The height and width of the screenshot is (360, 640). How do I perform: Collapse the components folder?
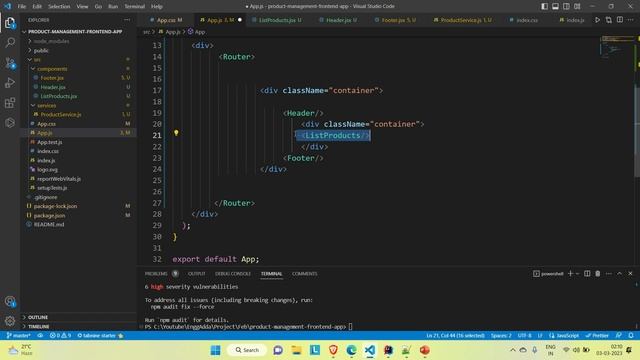tap(33, 69)
